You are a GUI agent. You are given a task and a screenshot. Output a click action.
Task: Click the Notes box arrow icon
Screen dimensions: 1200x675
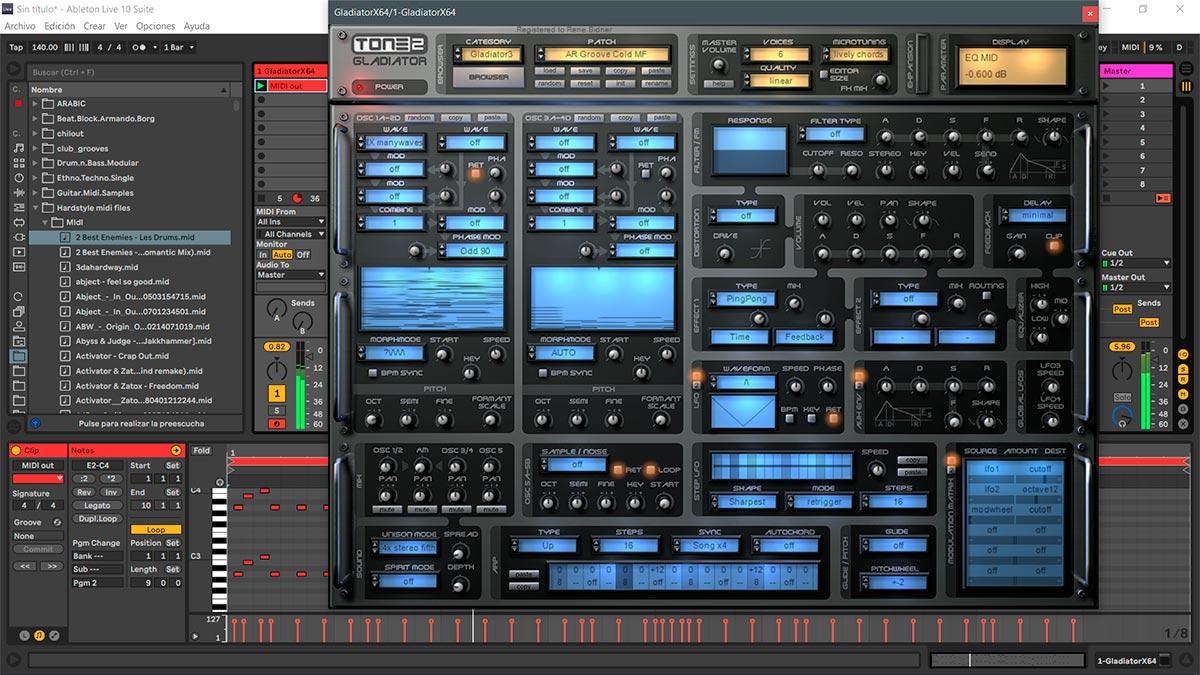[175, 451]
